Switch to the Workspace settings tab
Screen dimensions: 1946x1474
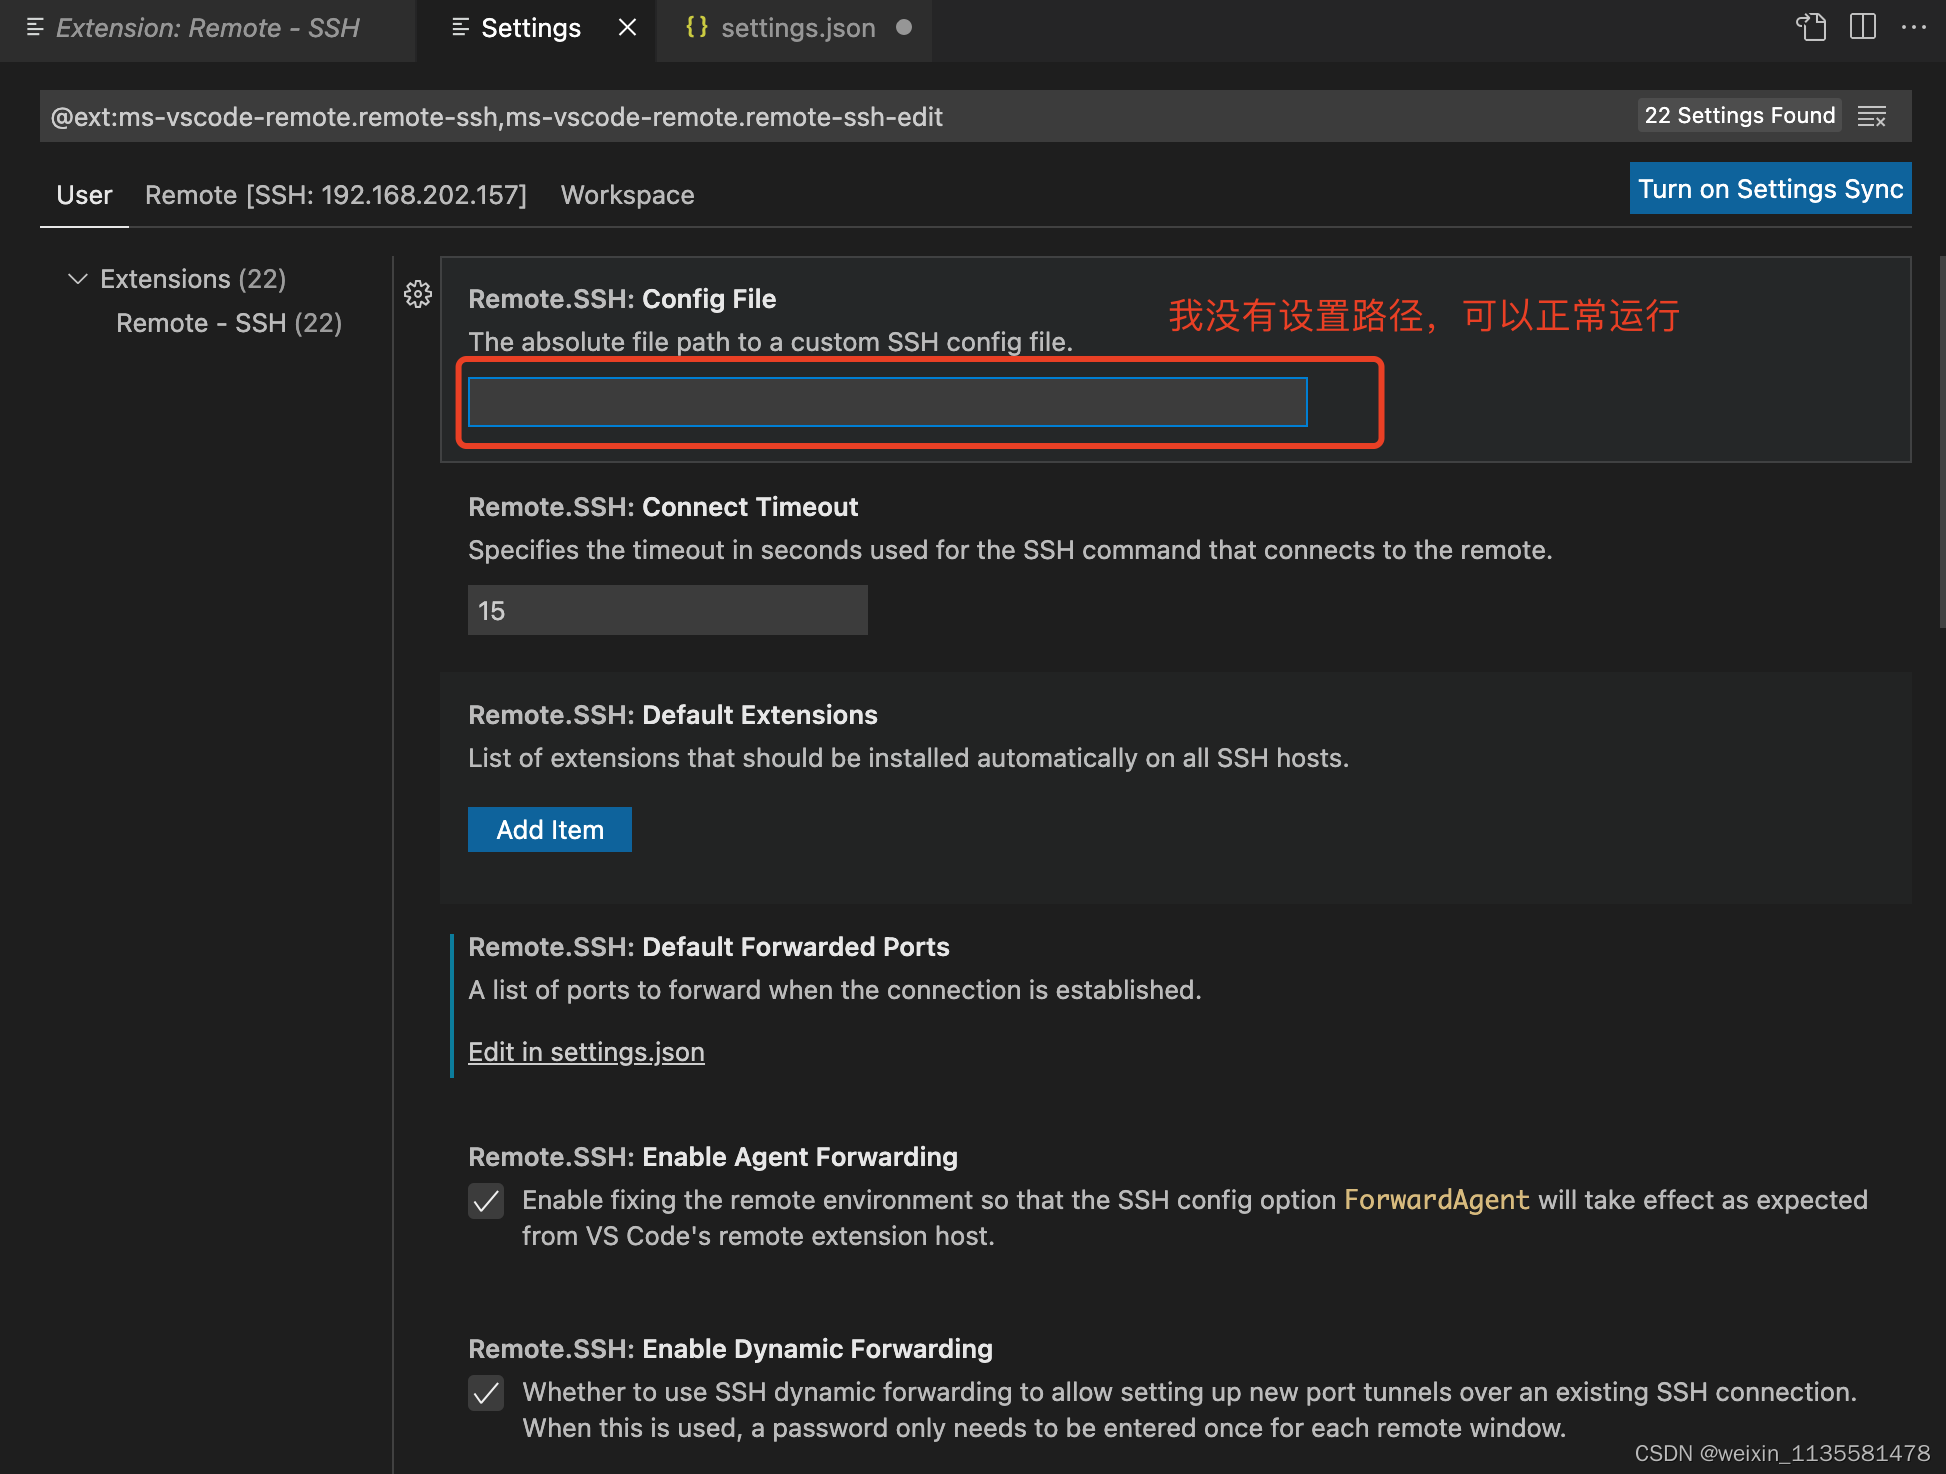pos(627,195)
